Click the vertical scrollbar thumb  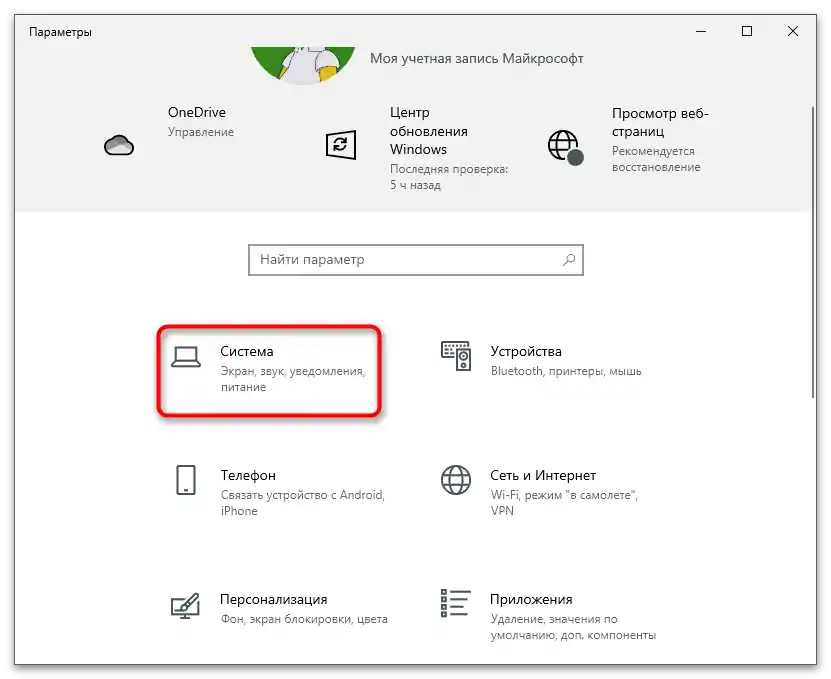(813, 252)
